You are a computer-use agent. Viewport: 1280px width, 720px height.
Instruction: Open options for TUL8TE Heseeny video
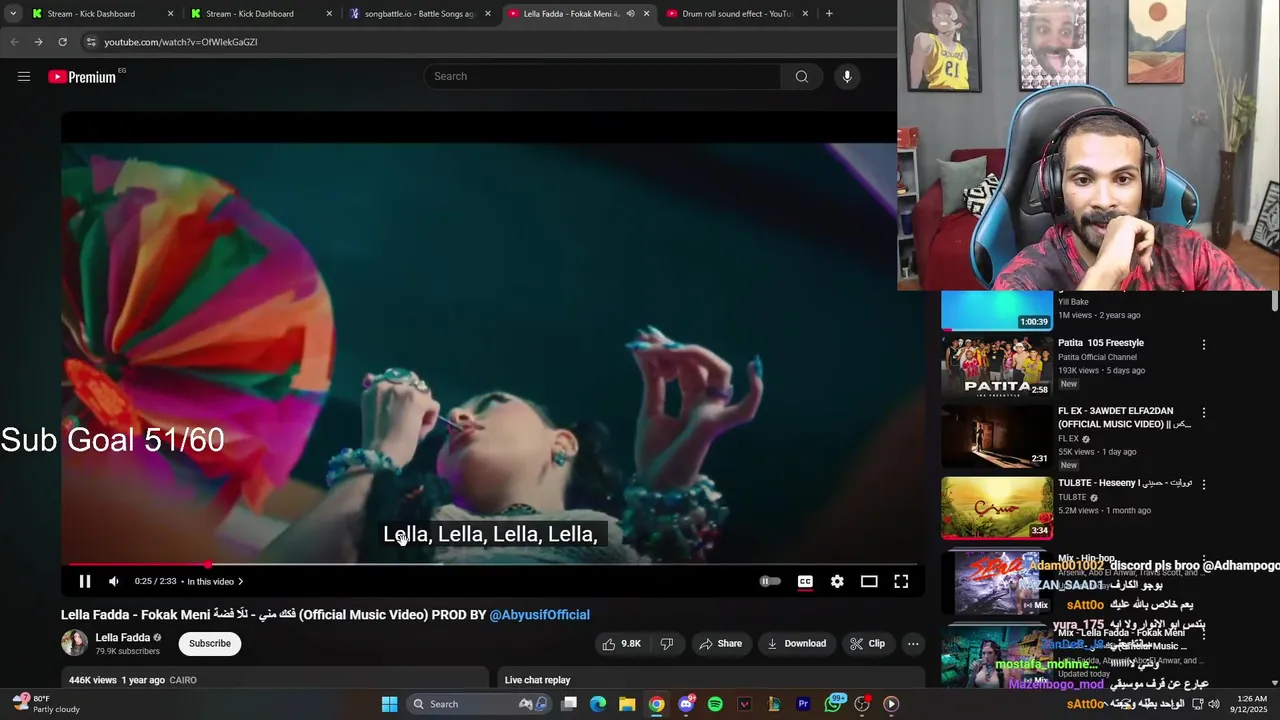pos(1204,485)
